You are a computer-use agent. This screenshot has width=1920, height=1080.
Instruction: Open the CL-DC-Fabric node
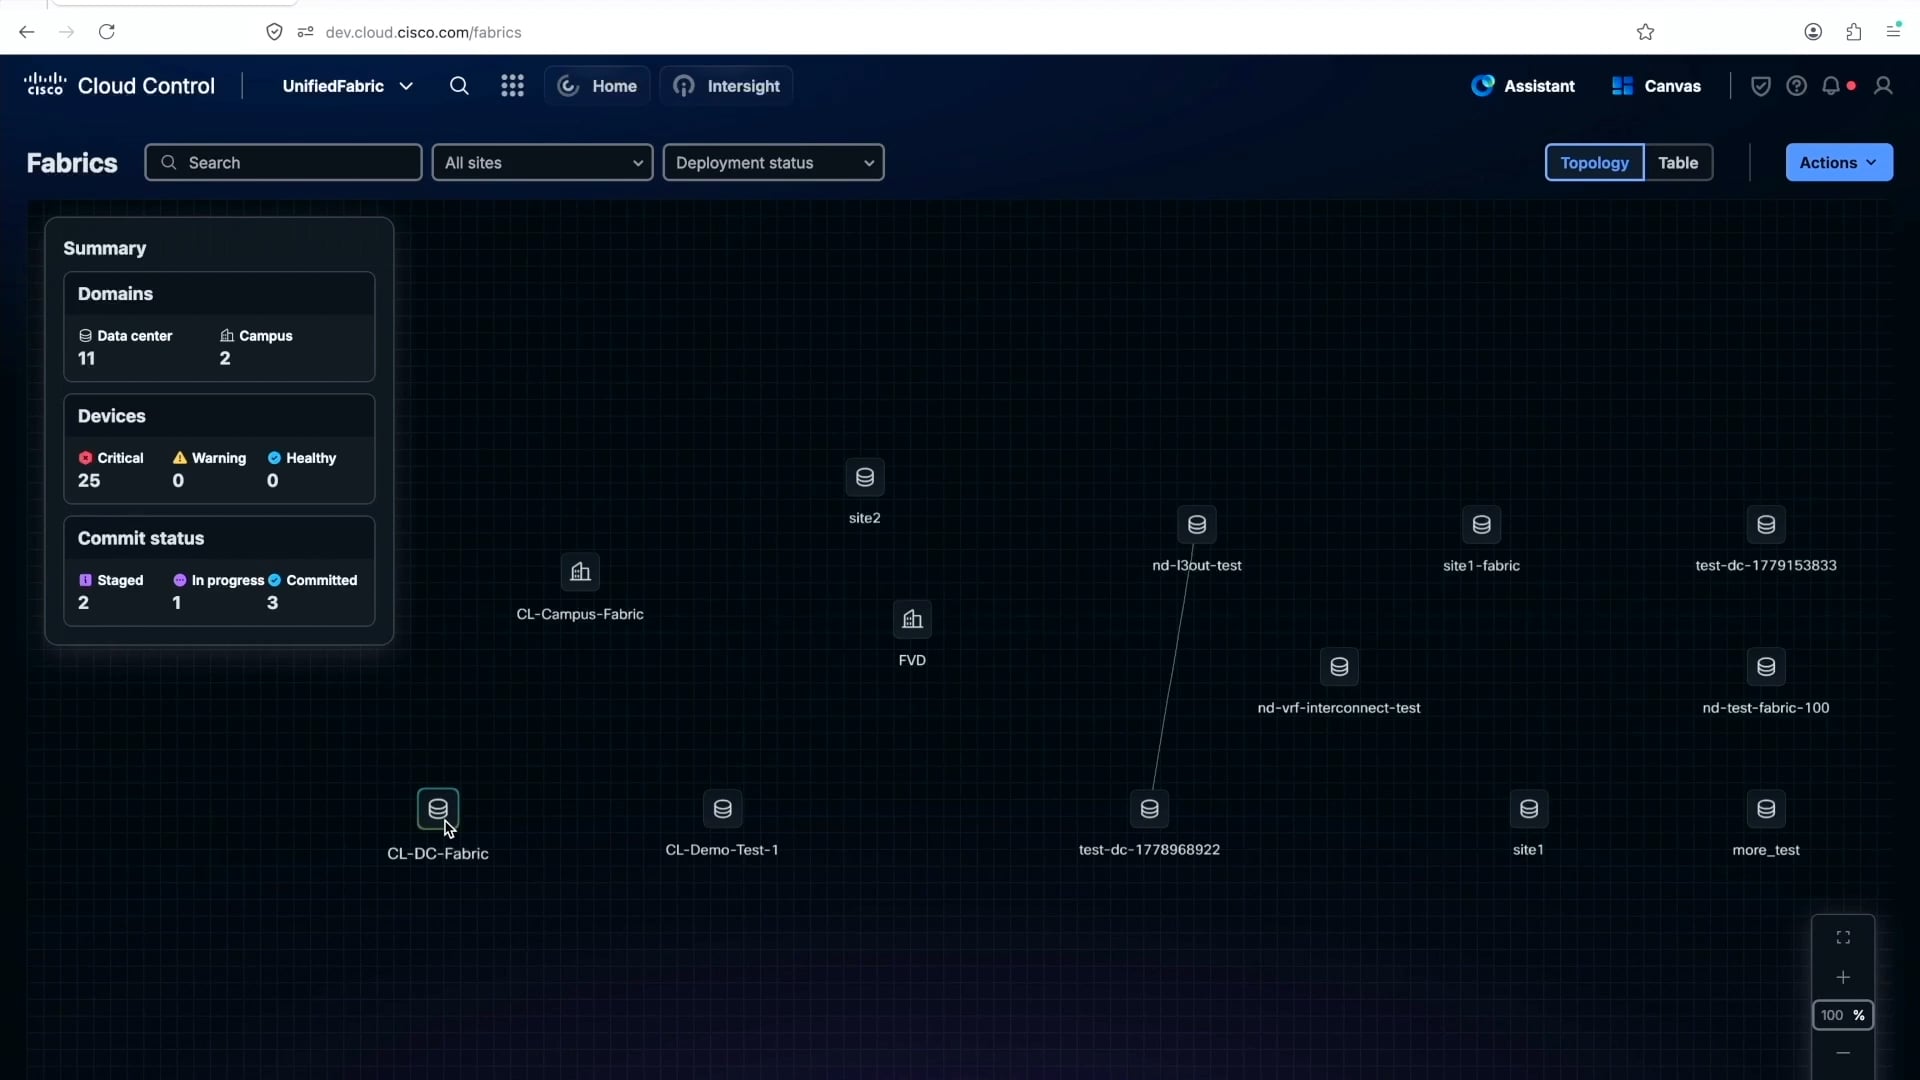tap(438, 809)
